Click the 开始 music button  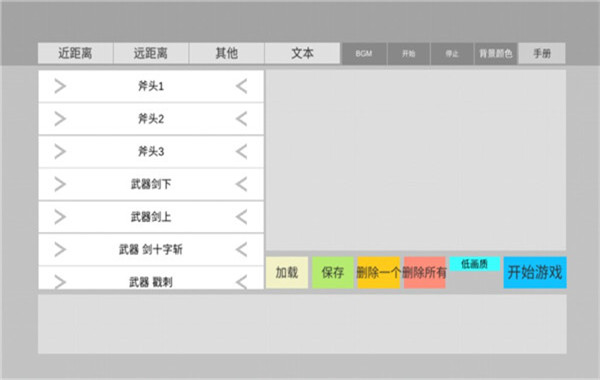click(x=408, y=54)
